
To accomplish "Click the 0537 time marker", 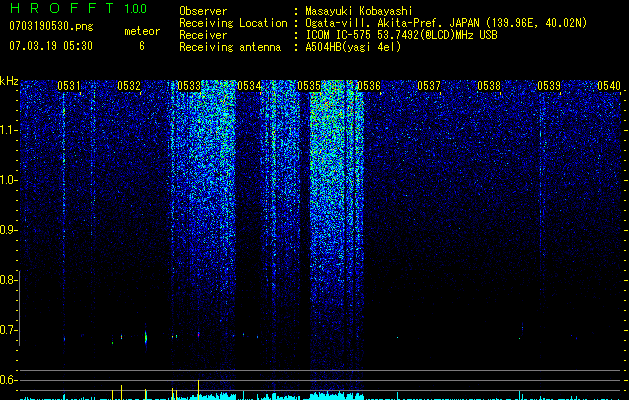I will coord(429,86).
